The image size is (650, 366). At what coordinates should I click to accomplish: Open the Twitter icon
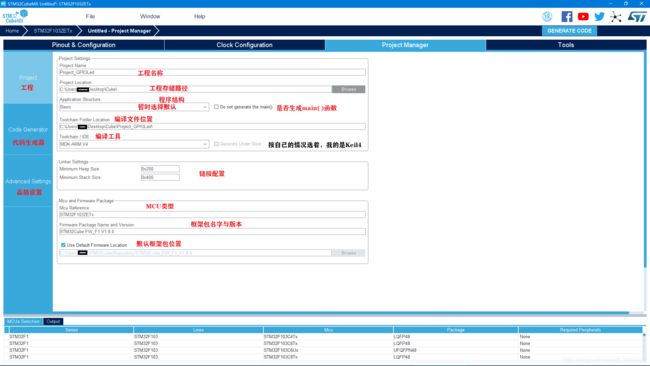[599, 17]
